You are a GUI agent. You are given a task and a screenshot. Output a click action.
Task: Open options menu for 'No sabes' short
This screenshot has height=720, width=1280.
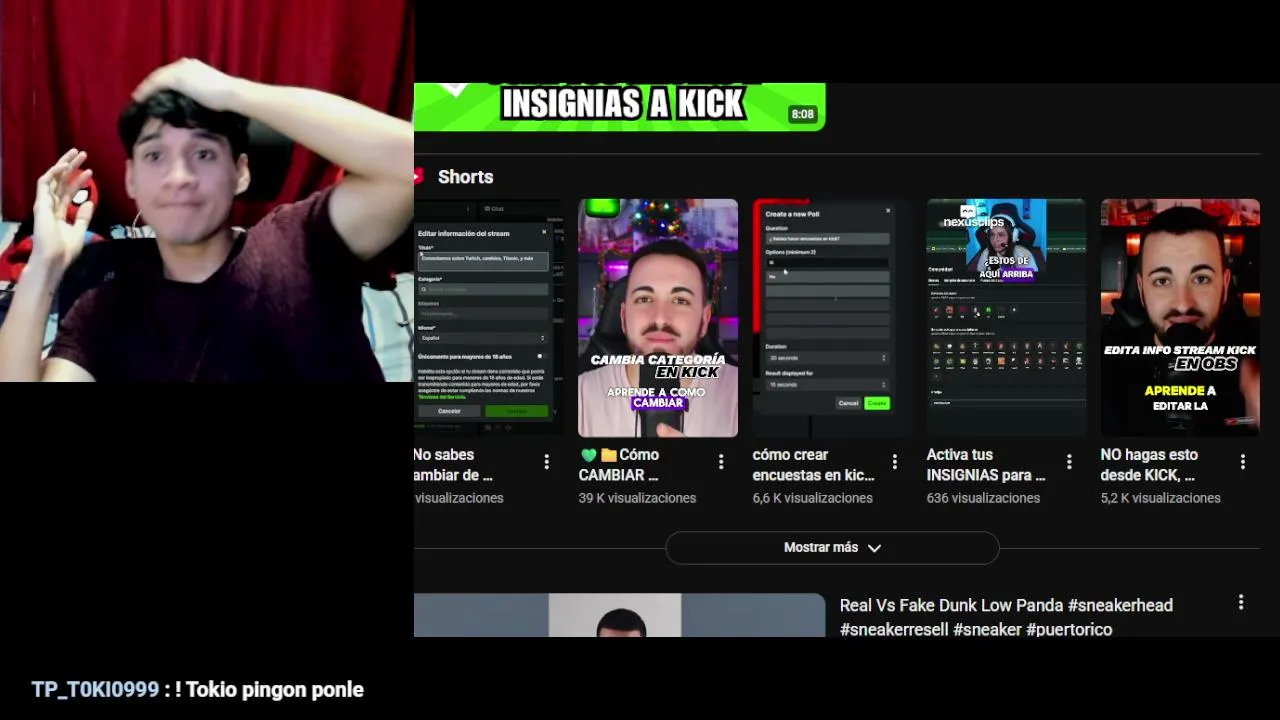click(546, 462)
